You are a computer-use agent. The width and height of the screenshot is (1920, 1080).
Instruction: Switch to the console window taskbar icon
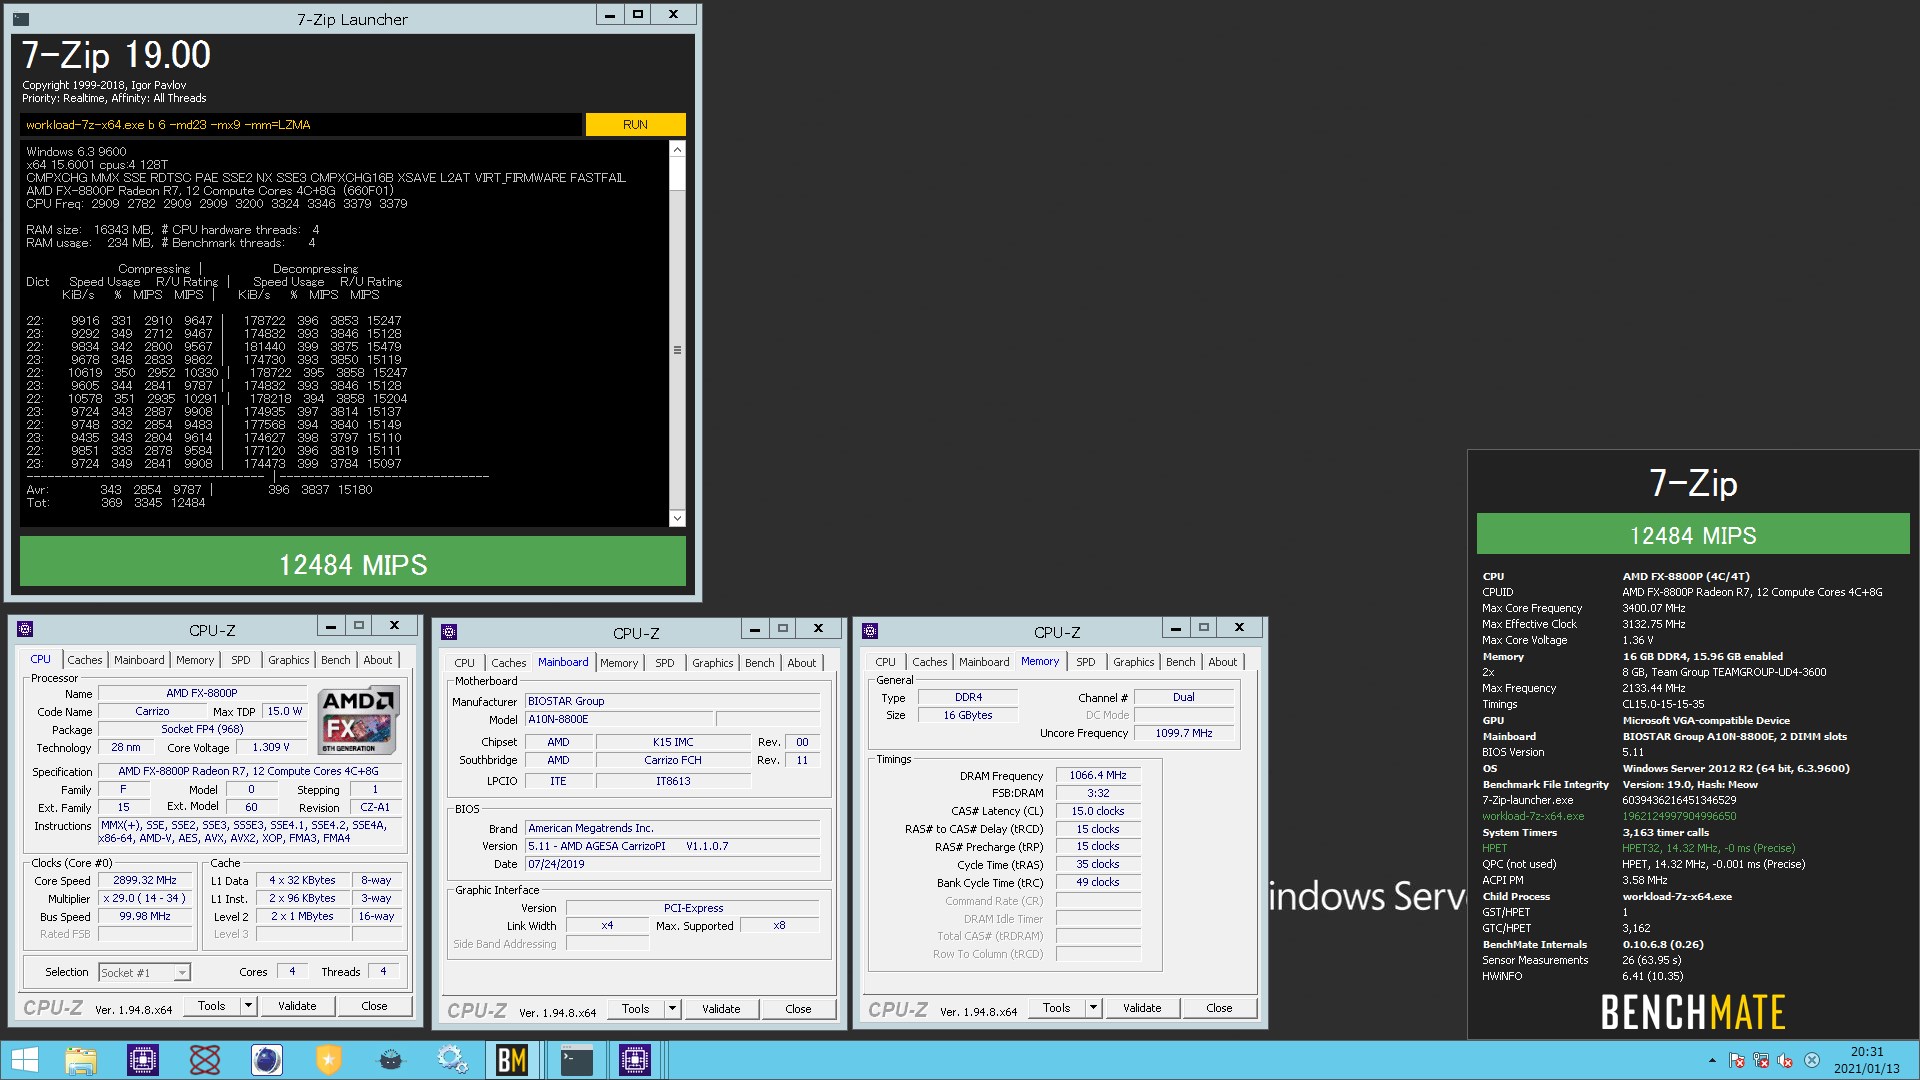click(x=577, y=1060)
